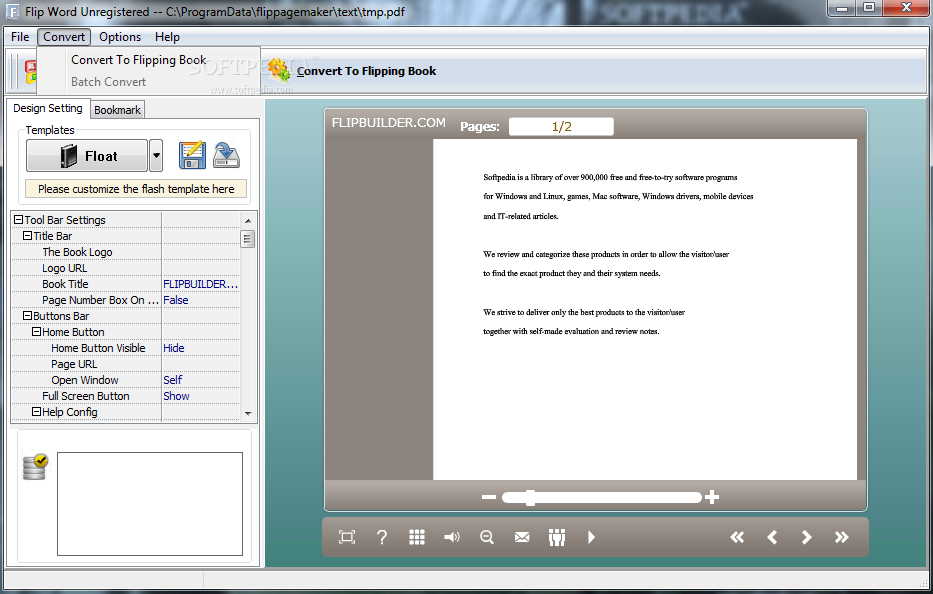Viewport: 933px width, 594px height.
Task: Collapse the Tool Bar Settings node
Action: pyautogui.click(x=18, y=220)
